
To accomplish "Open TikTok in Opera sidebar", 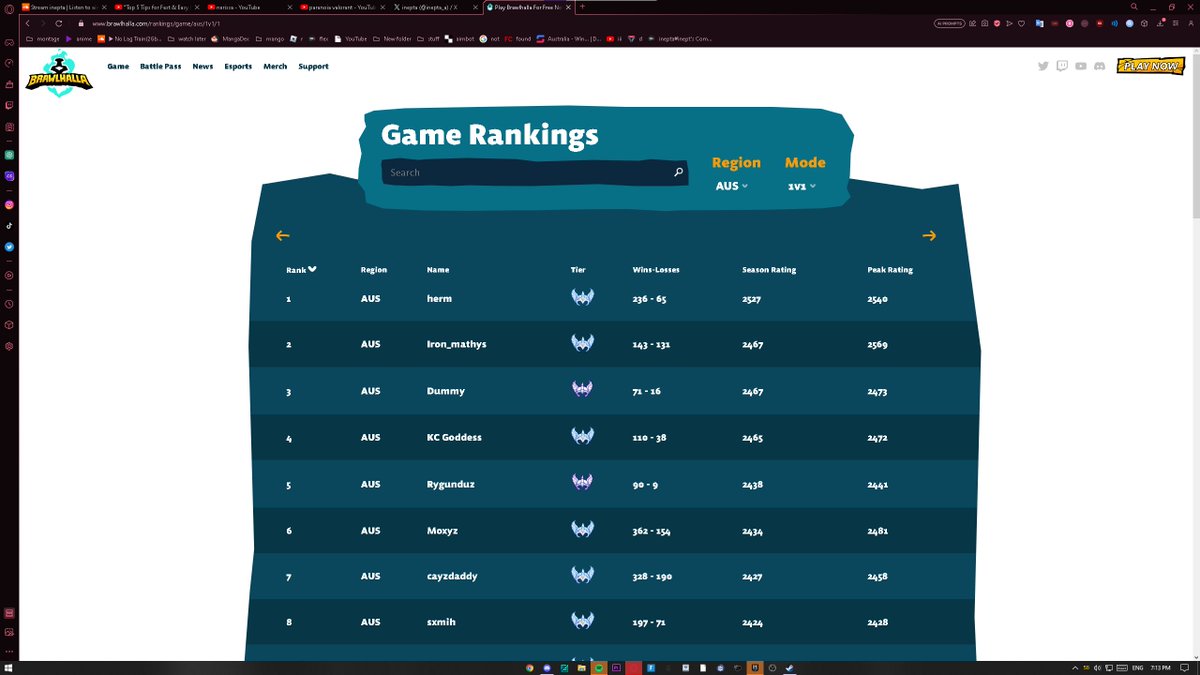I will tap(9, 226).
